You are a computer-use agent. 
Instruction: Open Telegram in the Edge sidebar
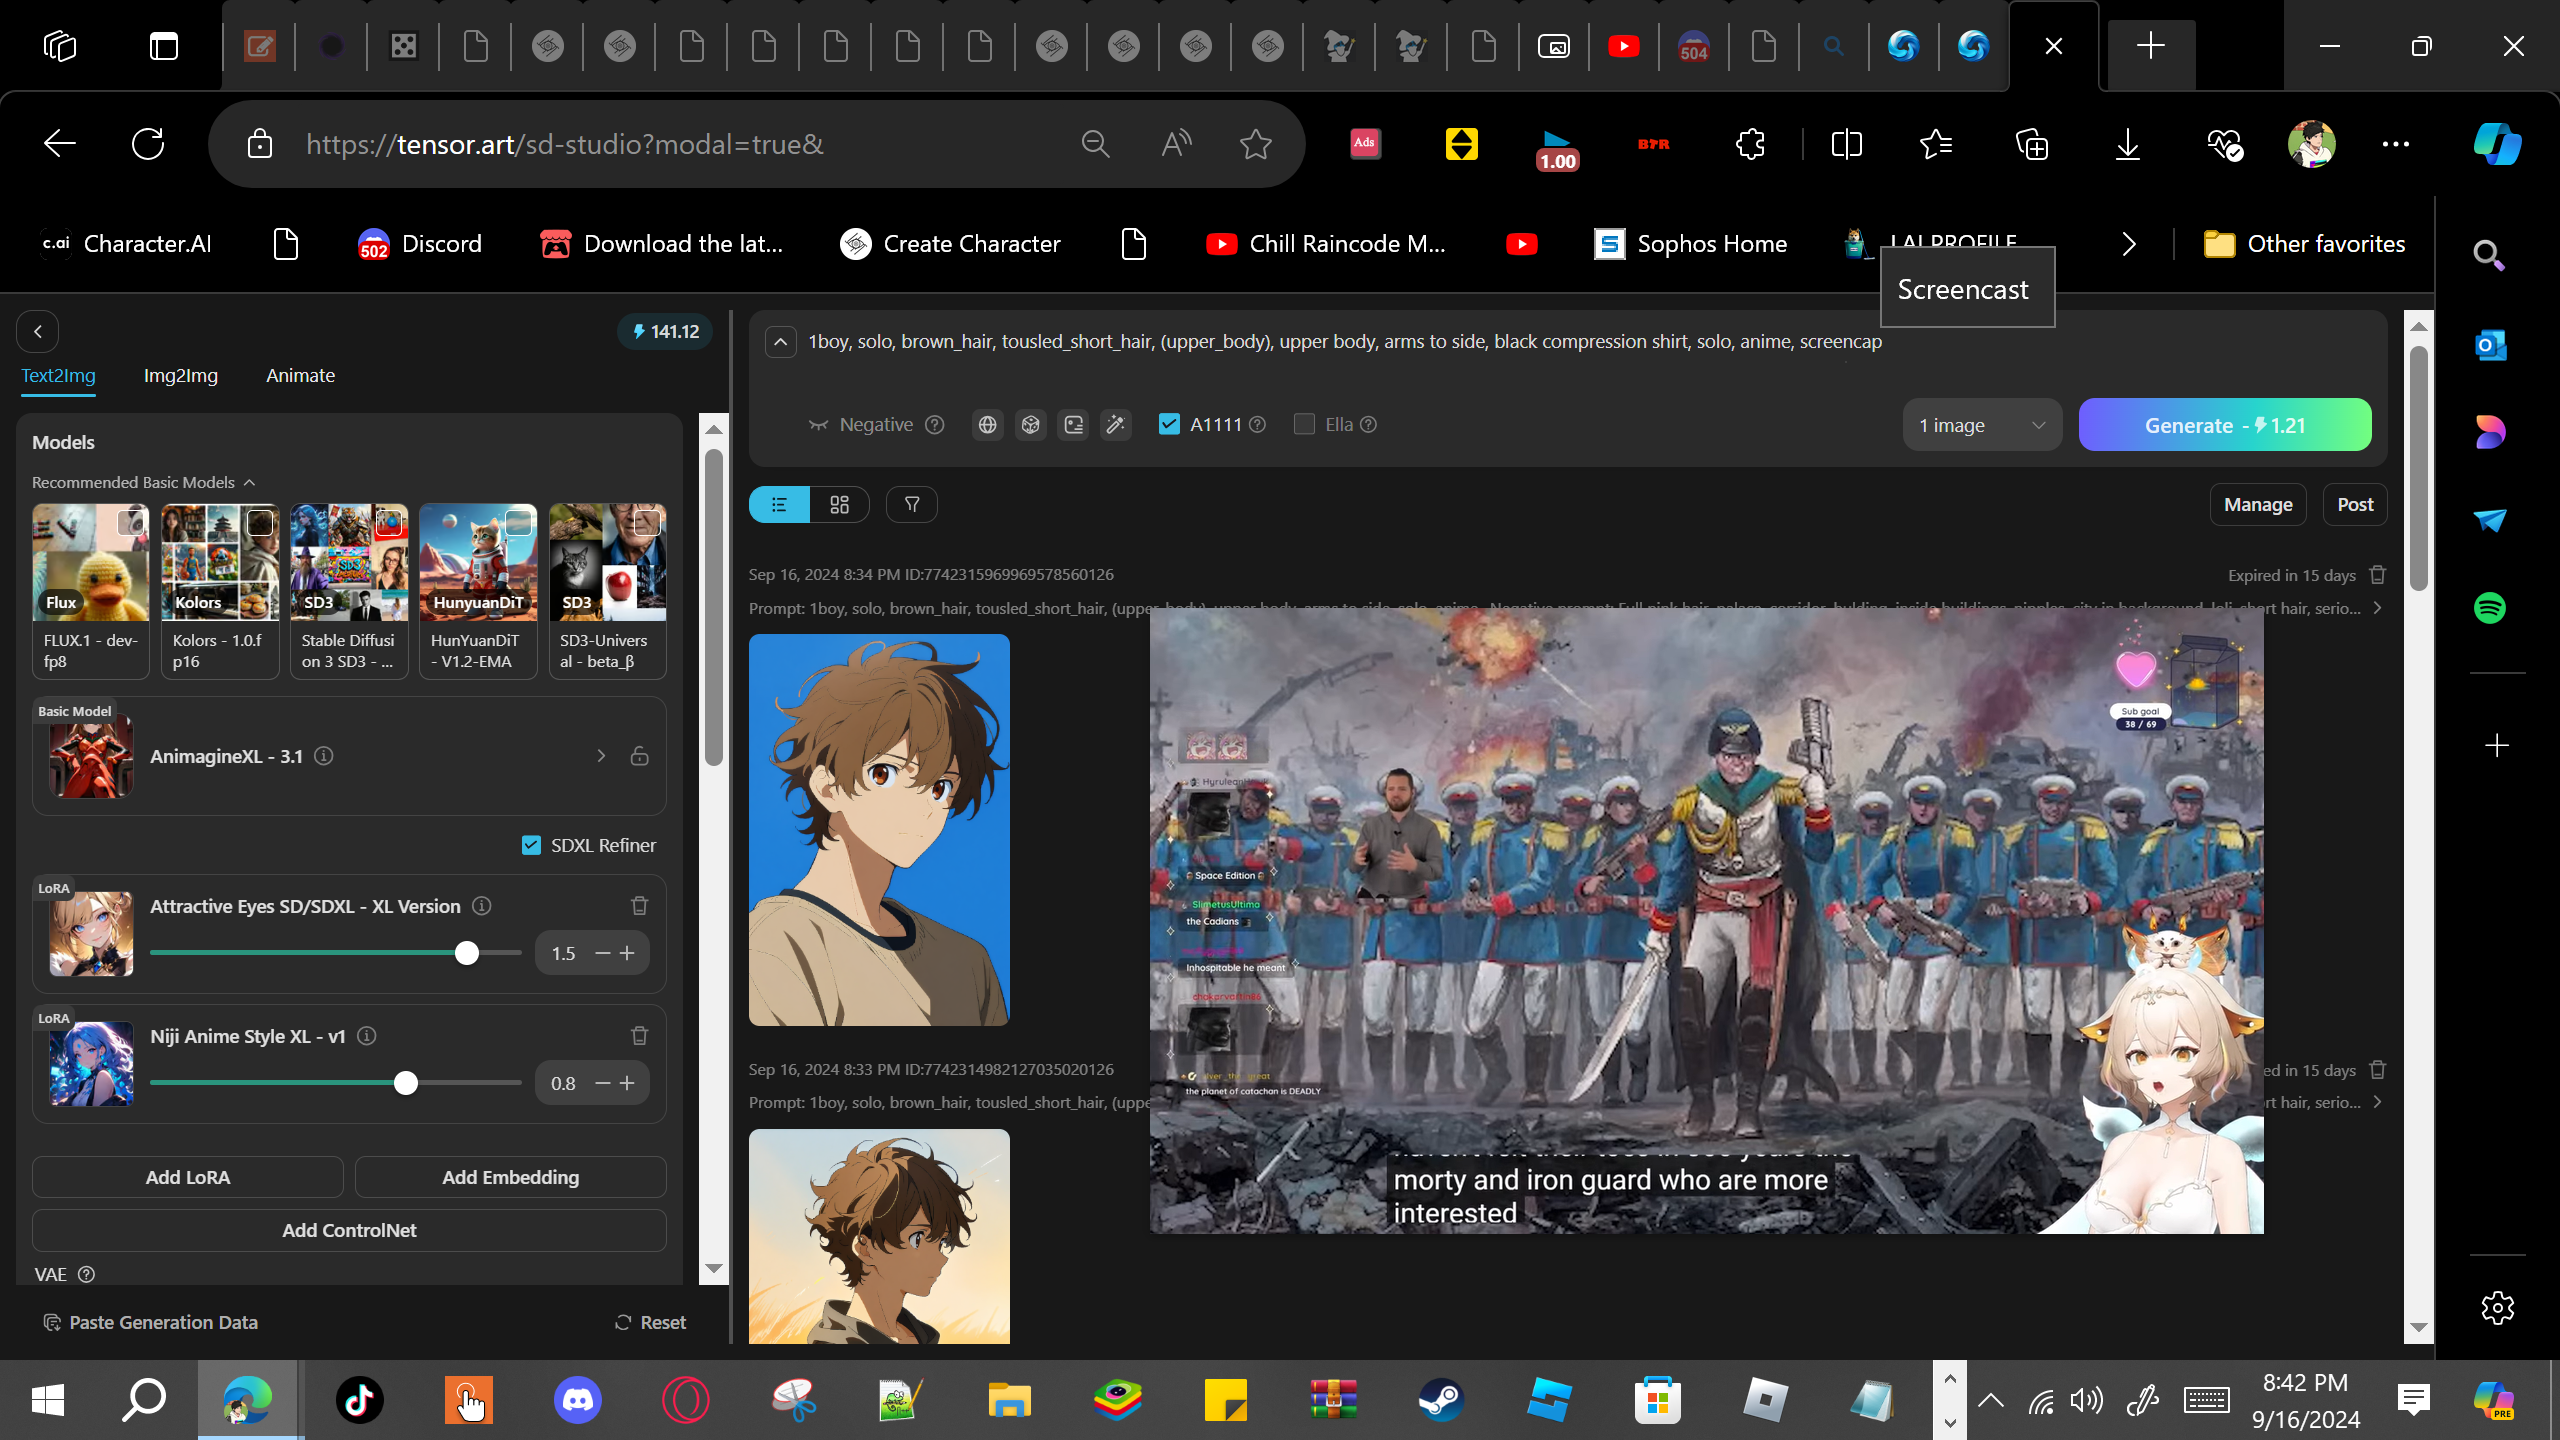[x=2490, y=520]
